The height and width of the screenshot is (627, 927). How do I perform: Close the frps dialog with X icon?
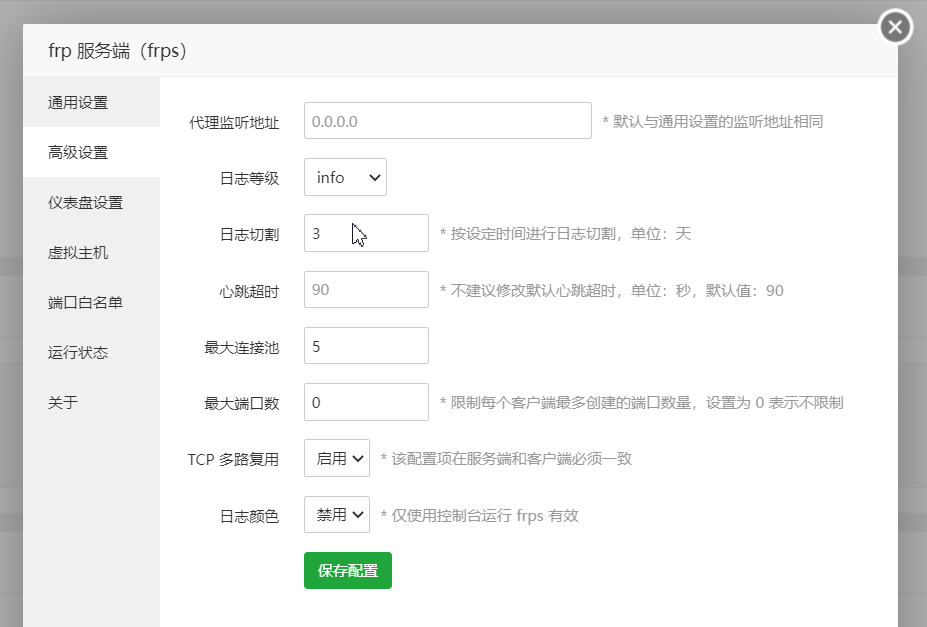point(895,27)
